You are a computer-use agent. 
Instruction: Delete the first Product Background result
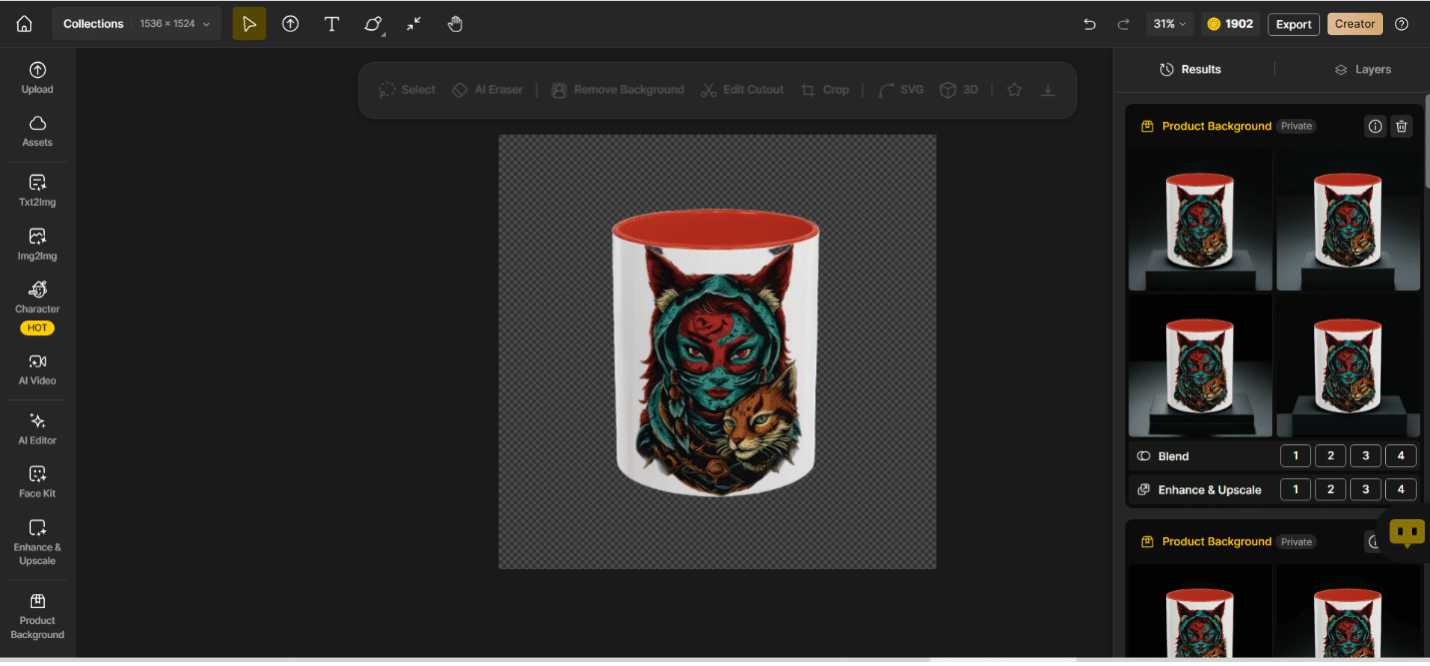[x=1401, y=126]
